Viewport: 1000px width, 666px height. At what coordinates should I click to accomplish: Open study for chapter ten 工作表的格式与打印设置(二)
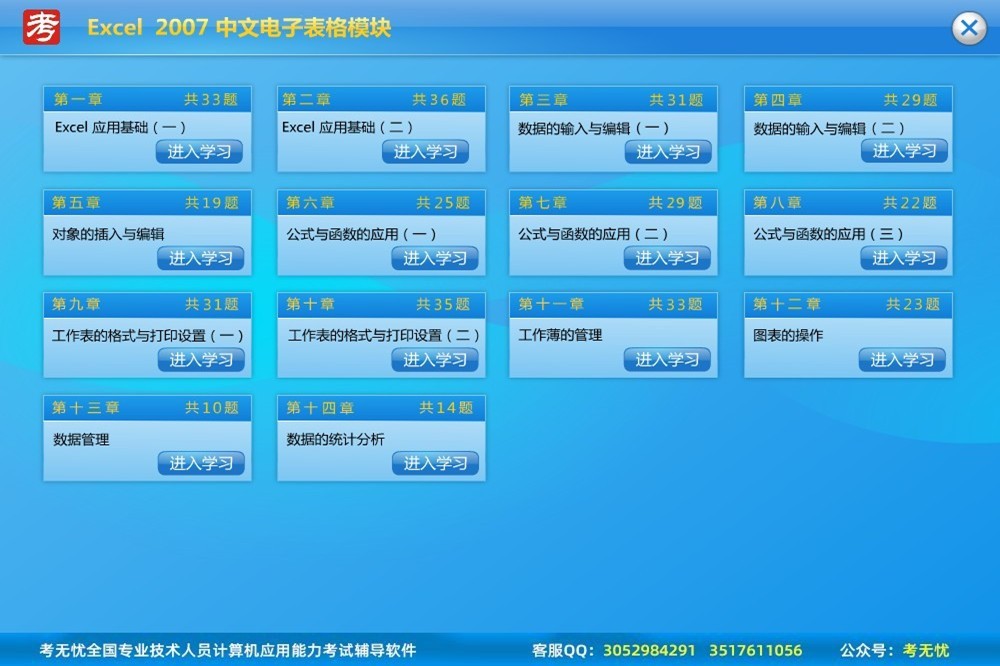(434, 360)
